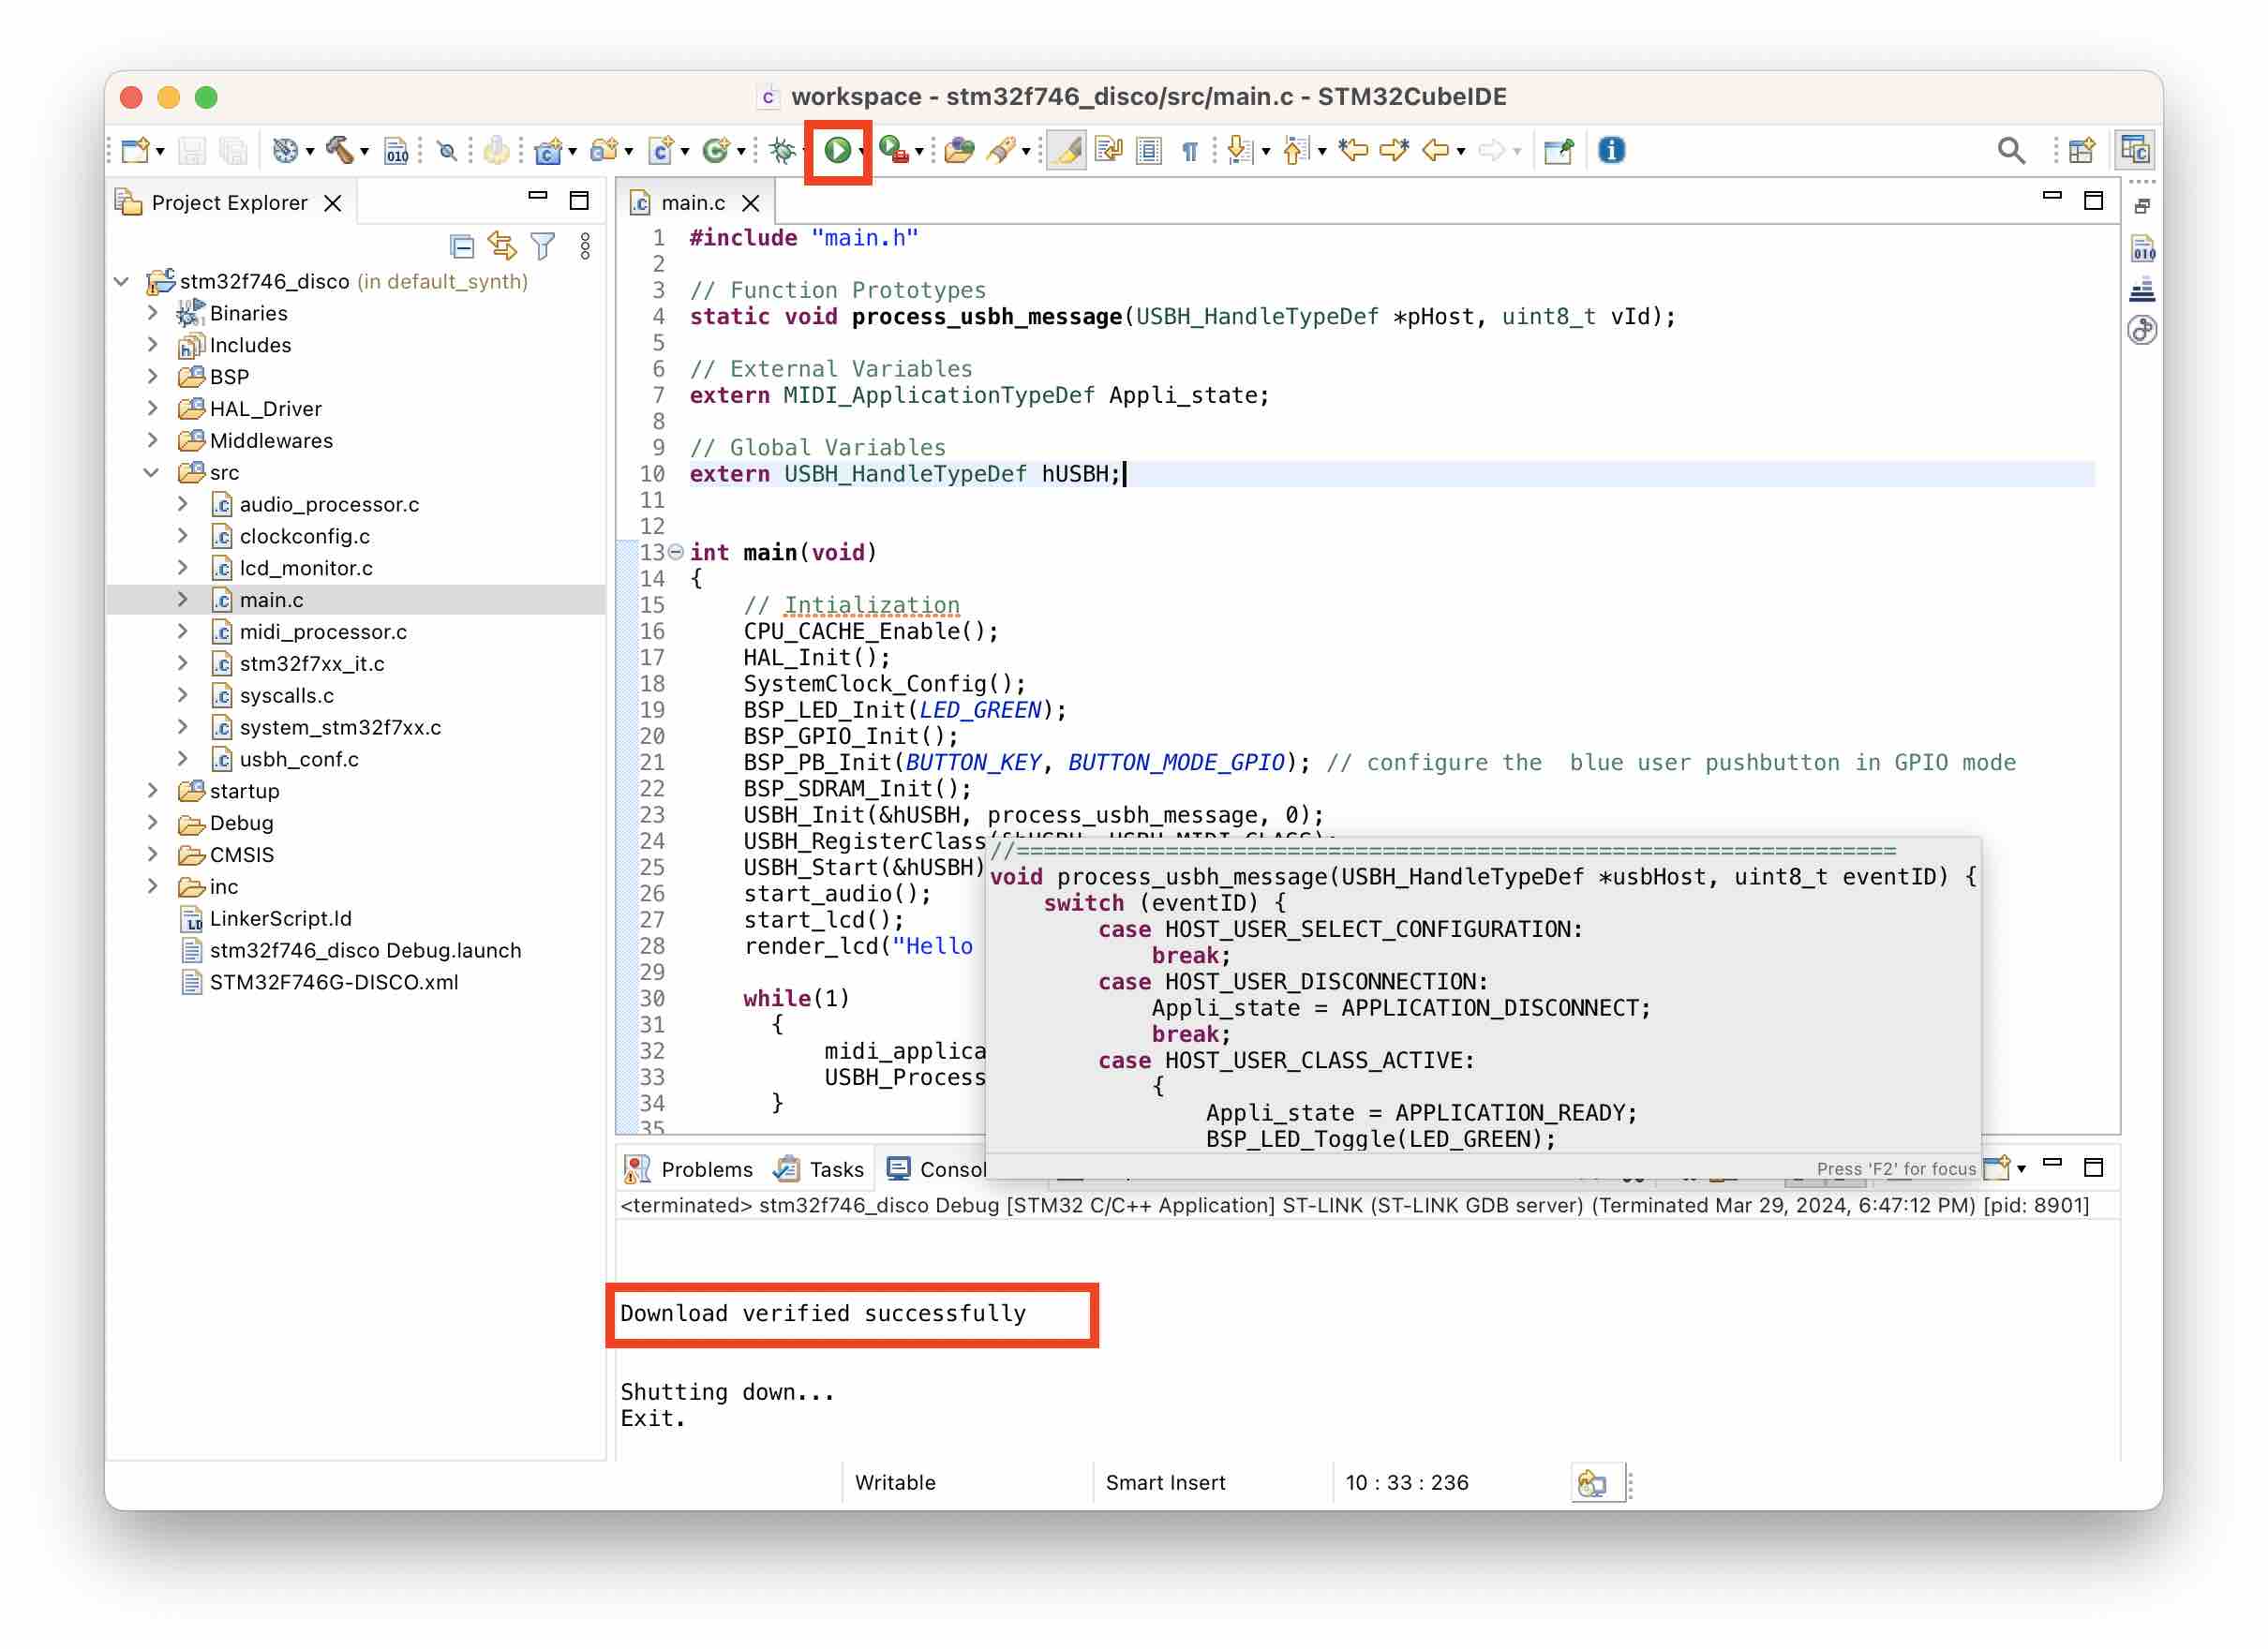Open LinkerScript.ld file
This screenshot has width=2268, height=1649.
280,919
